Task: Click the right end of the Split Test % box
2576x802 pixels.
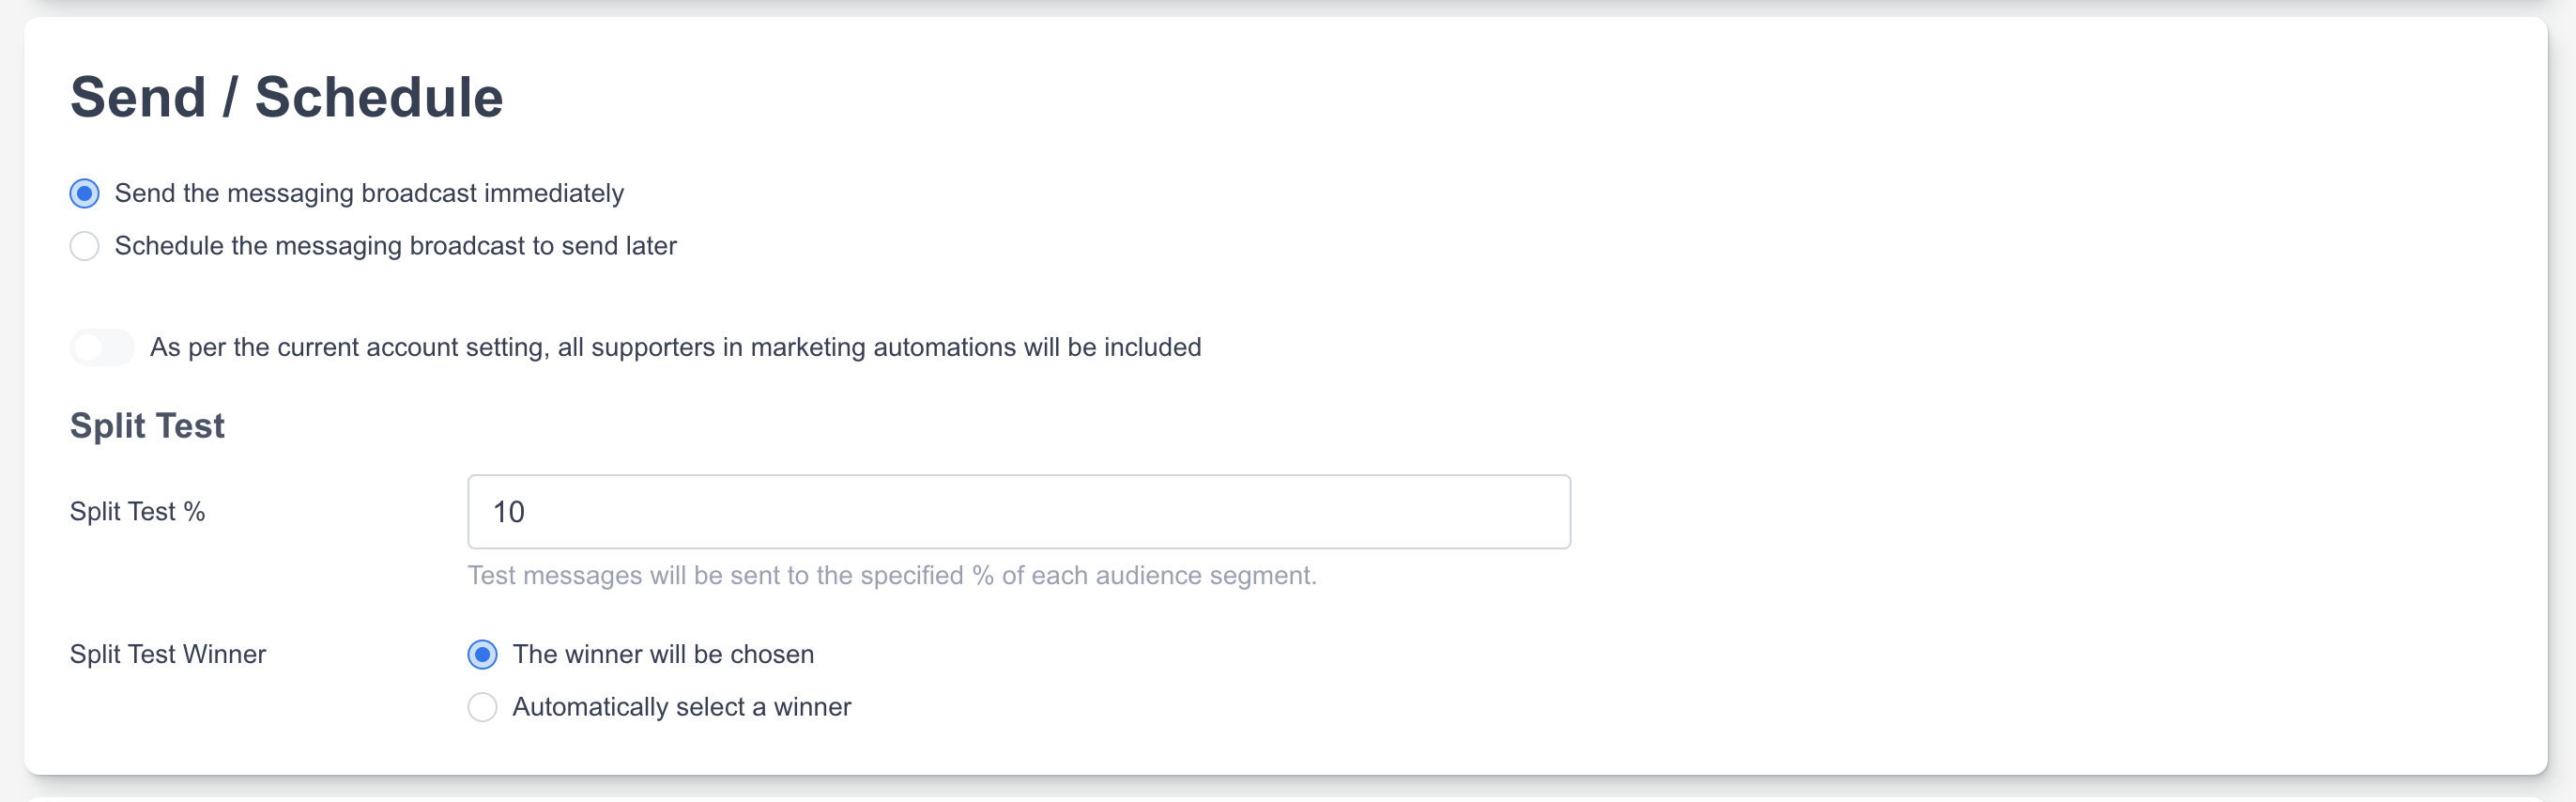Action: click(1540, 512)
